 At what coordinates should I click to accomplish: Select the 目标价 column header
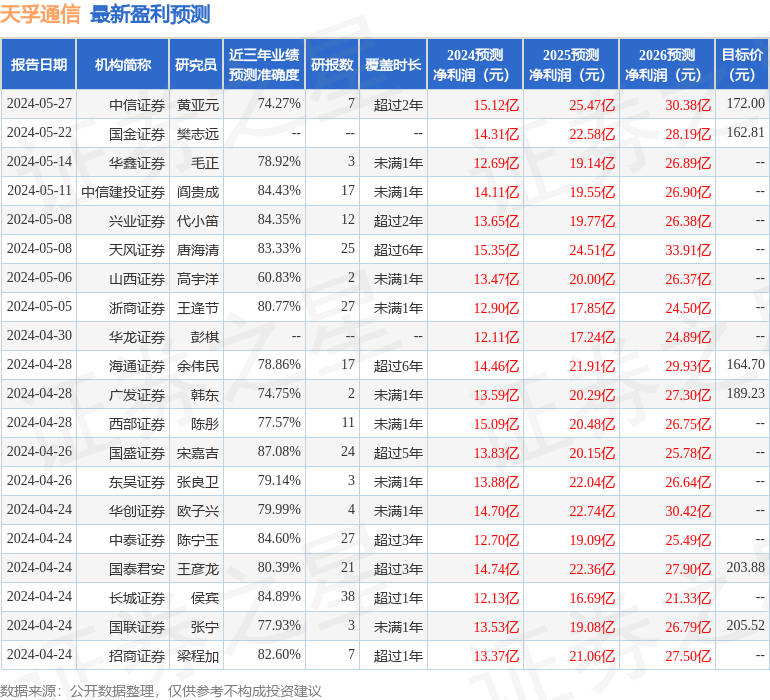pos(742,64)
